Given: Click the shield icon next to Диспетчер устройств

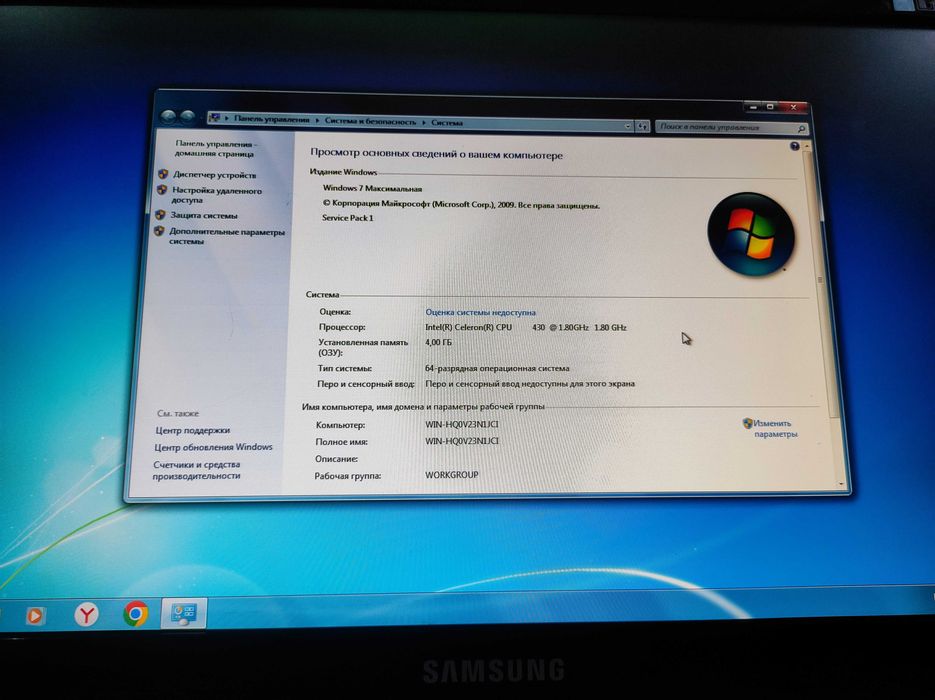Looking at the screenshot, I should [x=163, y=174].
